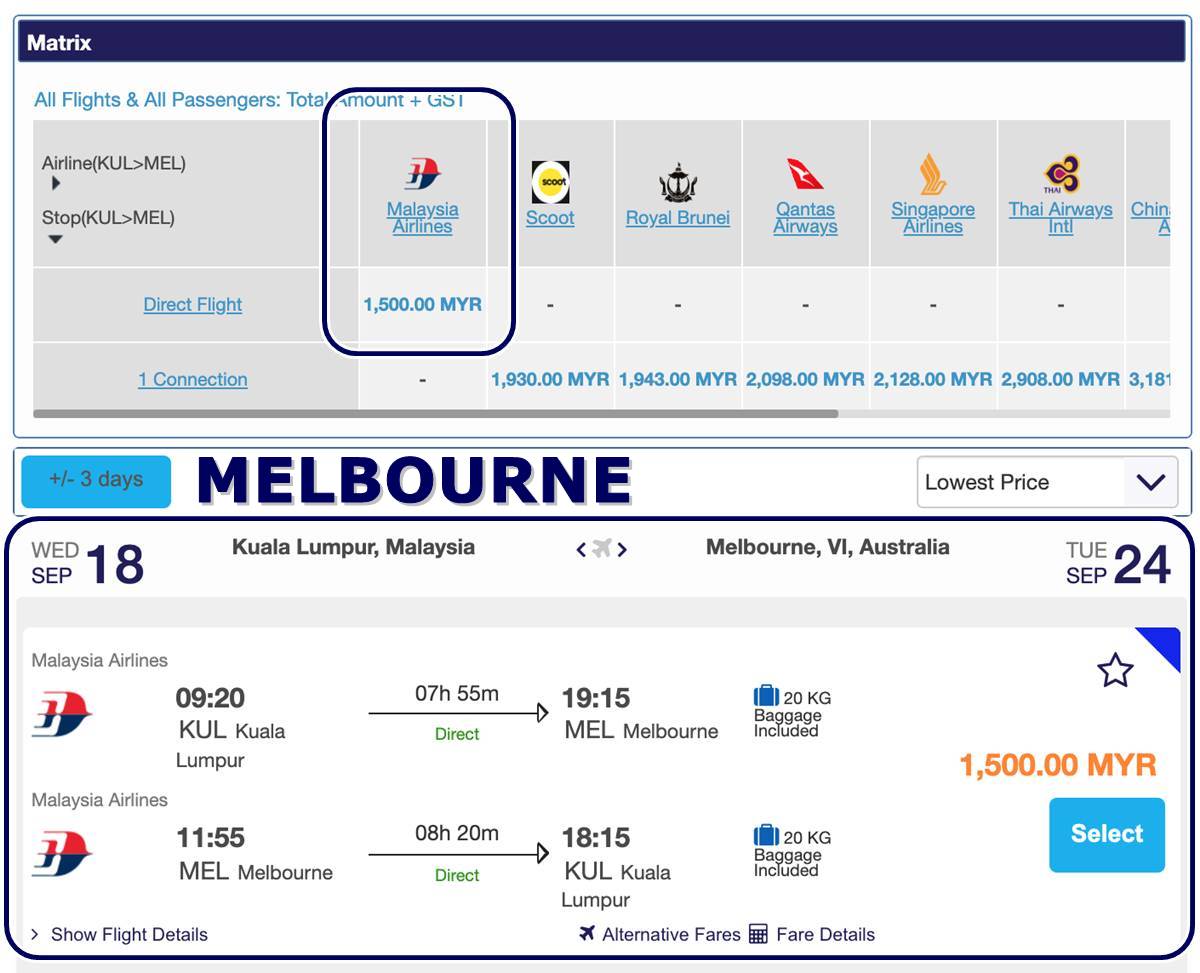Click the Qantas Airways kangaroo logo
1200x973 pixels.
pyautogui.click(x=805, y=173)
